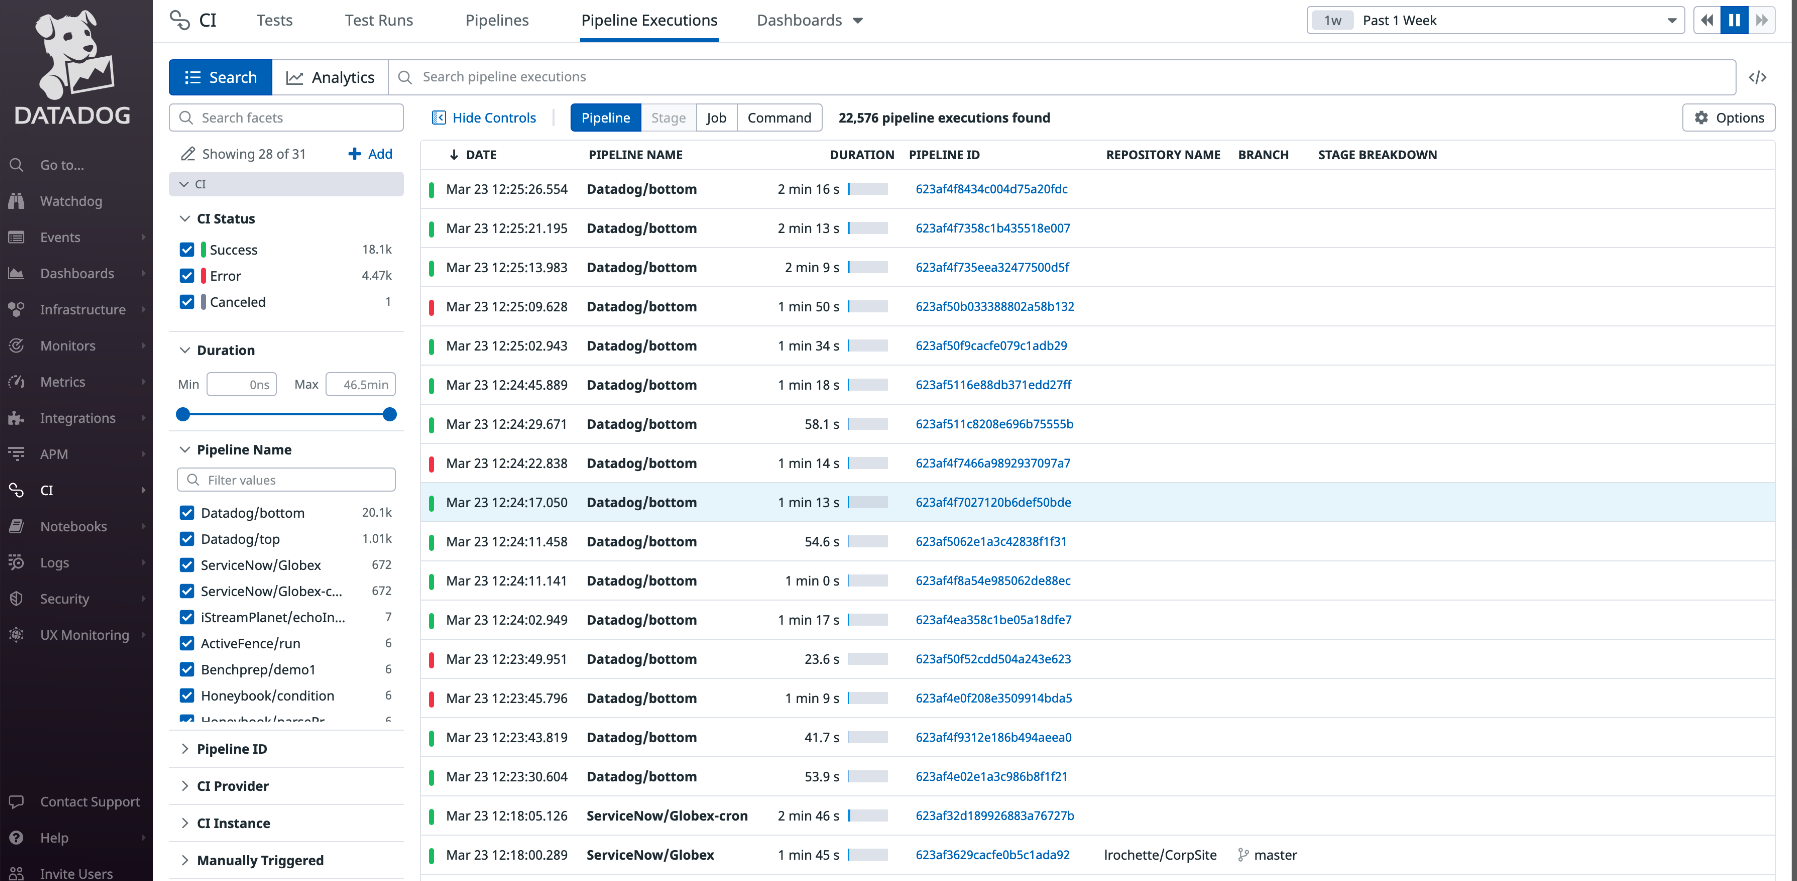Pause live updates with the pause button
Viewport: 1797px width, 881px height.
click(1734, 20)
